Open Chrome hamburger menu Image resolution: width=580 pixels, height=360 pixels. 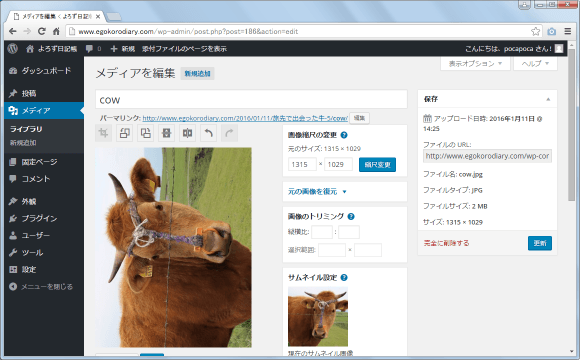click(x=568, y=31)
